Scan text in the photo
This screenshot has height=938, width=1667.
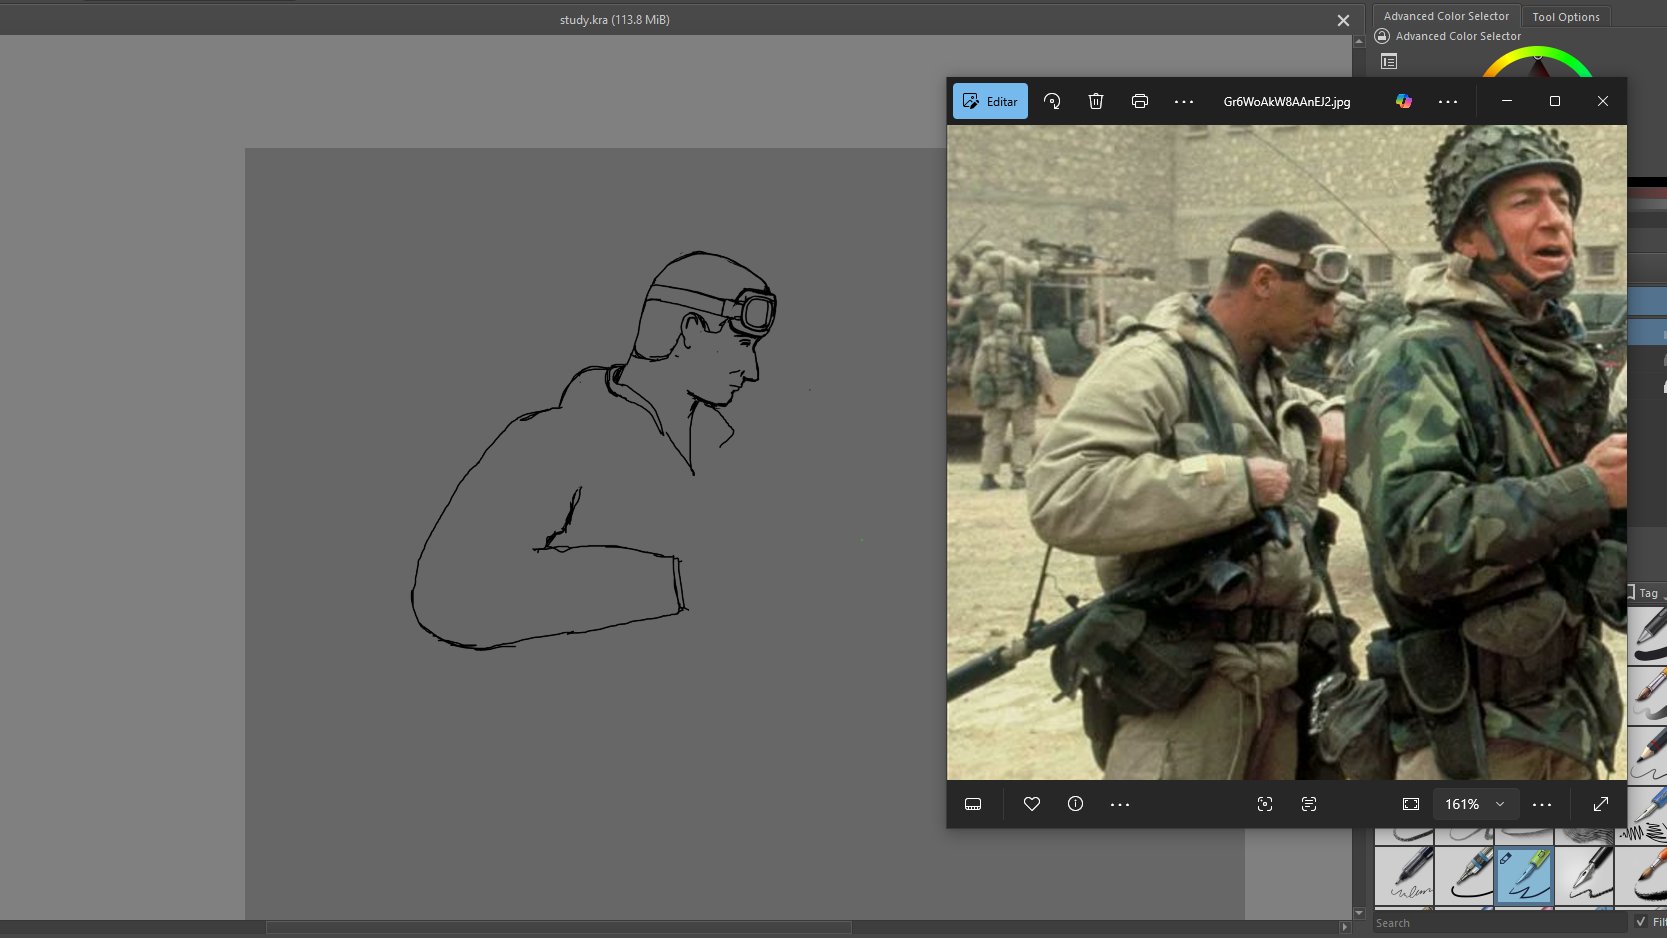click(x=1309, y=804)
